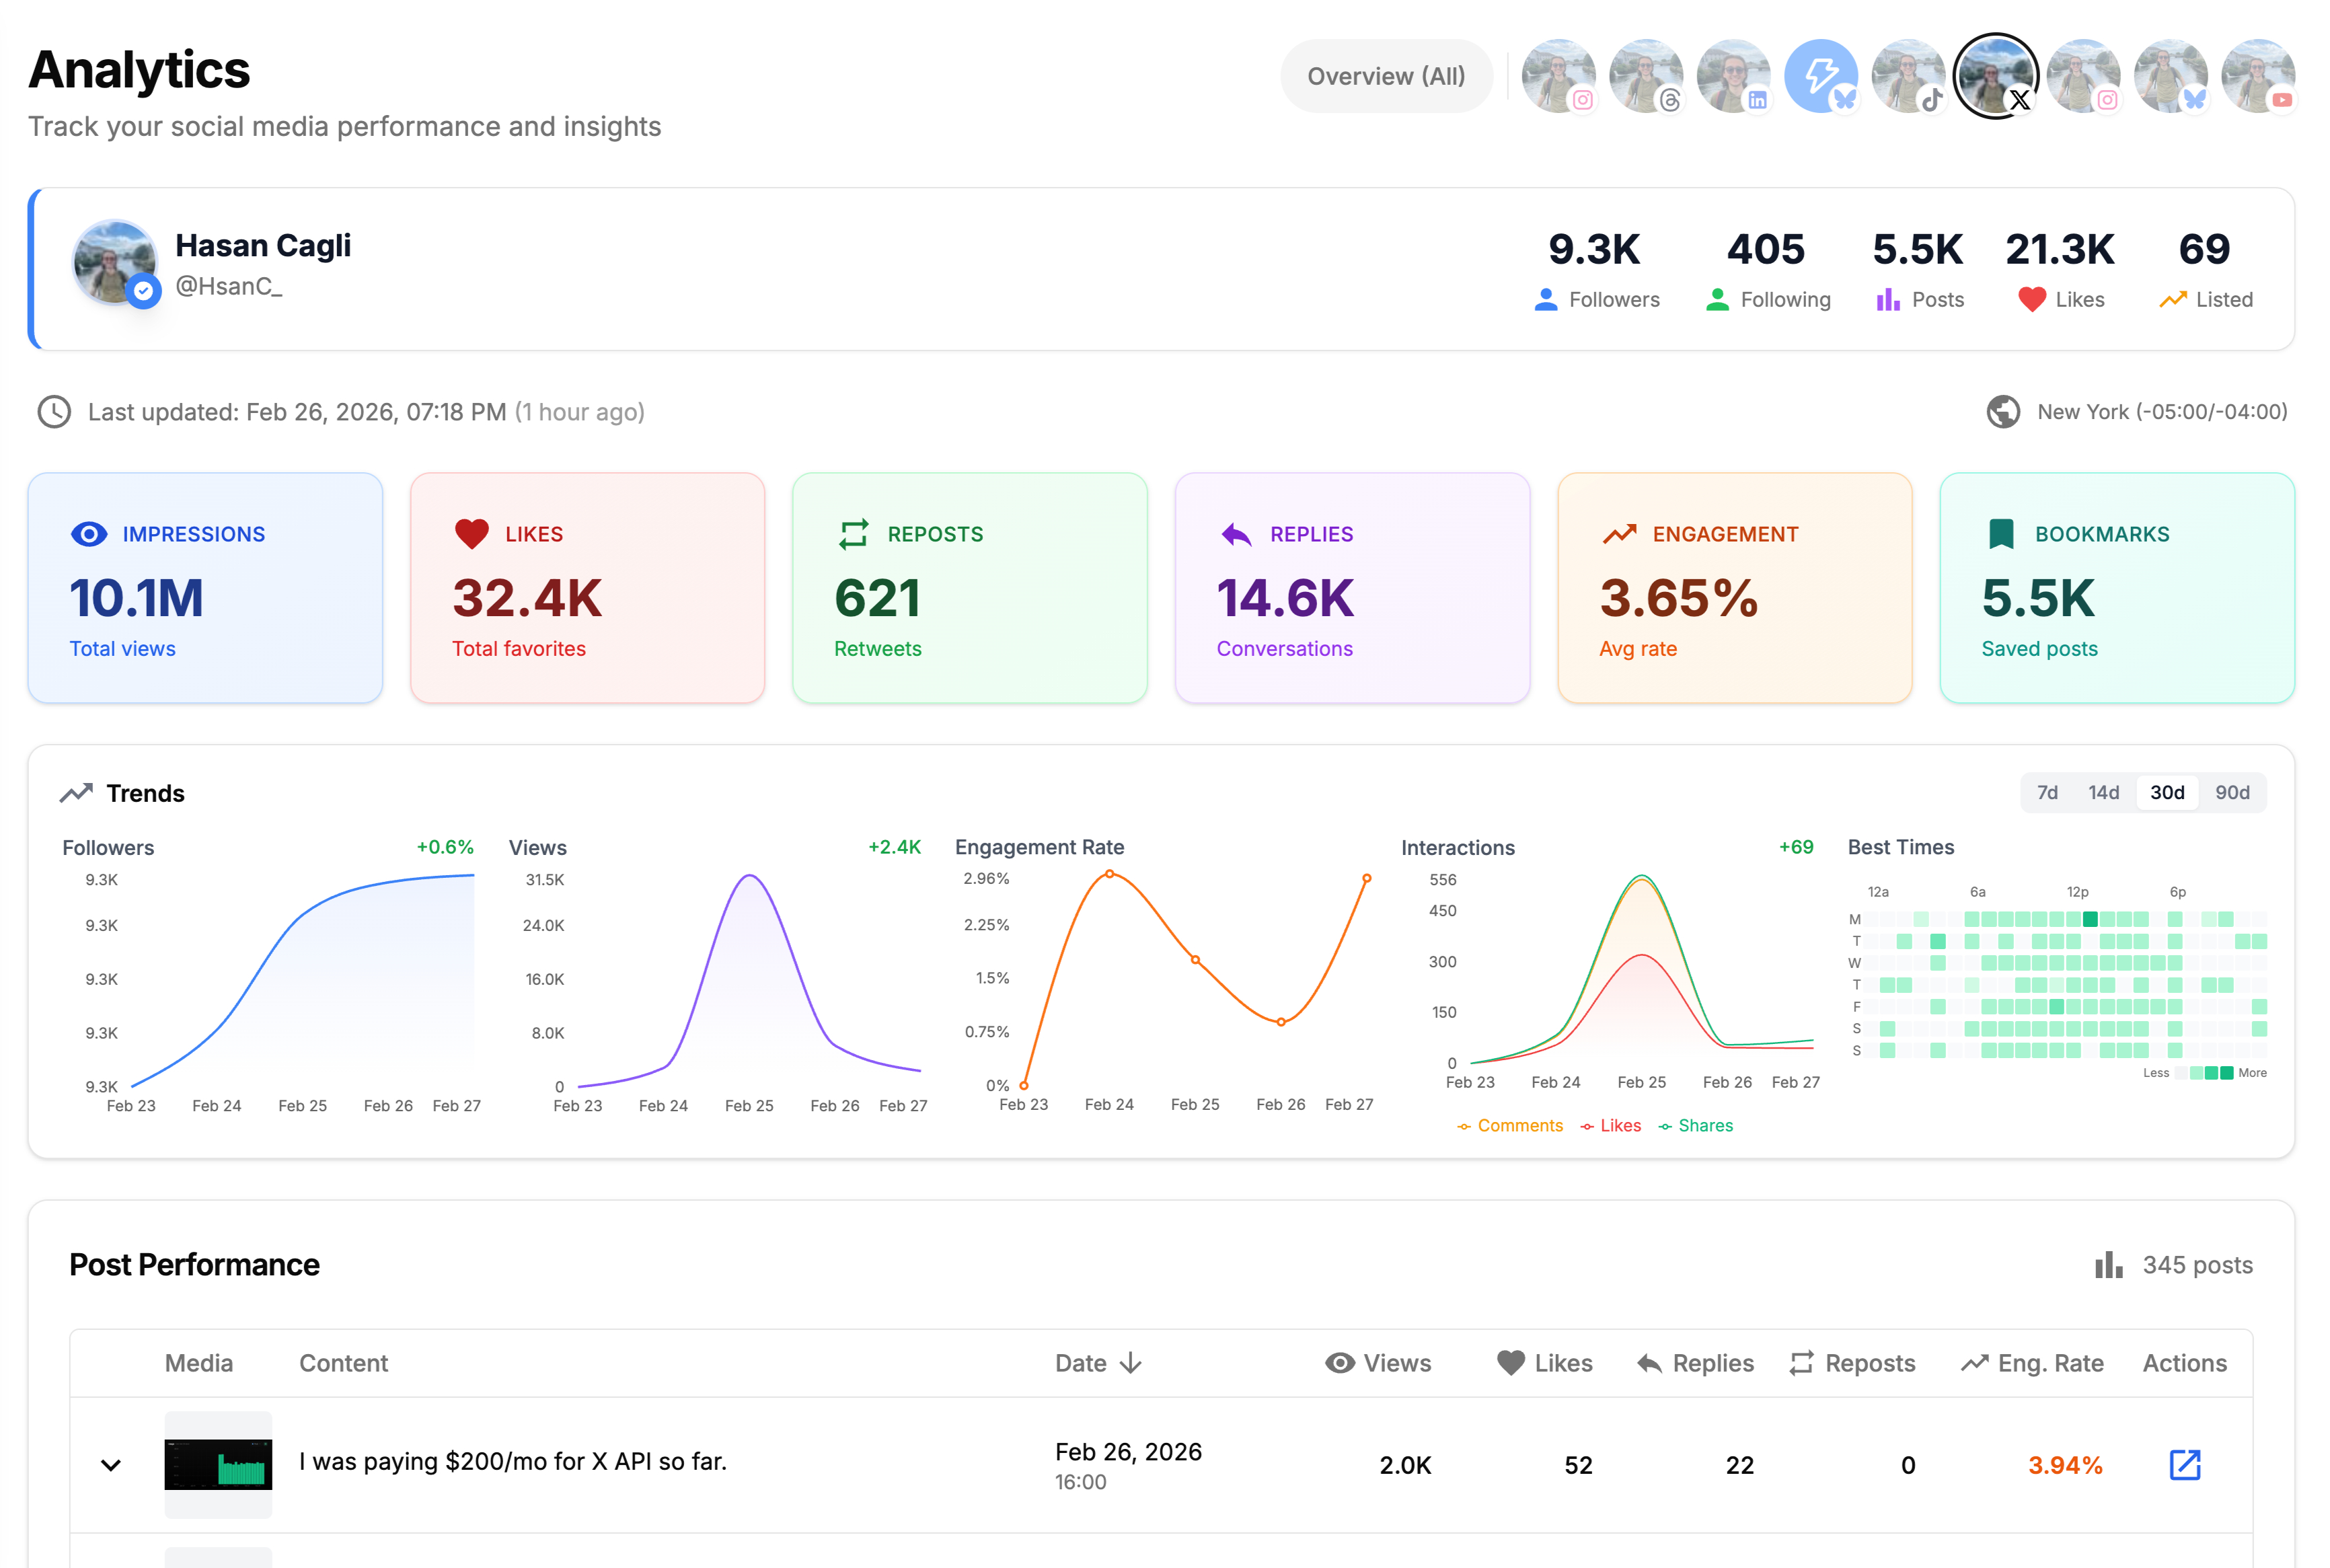
Task: Click the X account avatar
Action: click(1995, 76)
